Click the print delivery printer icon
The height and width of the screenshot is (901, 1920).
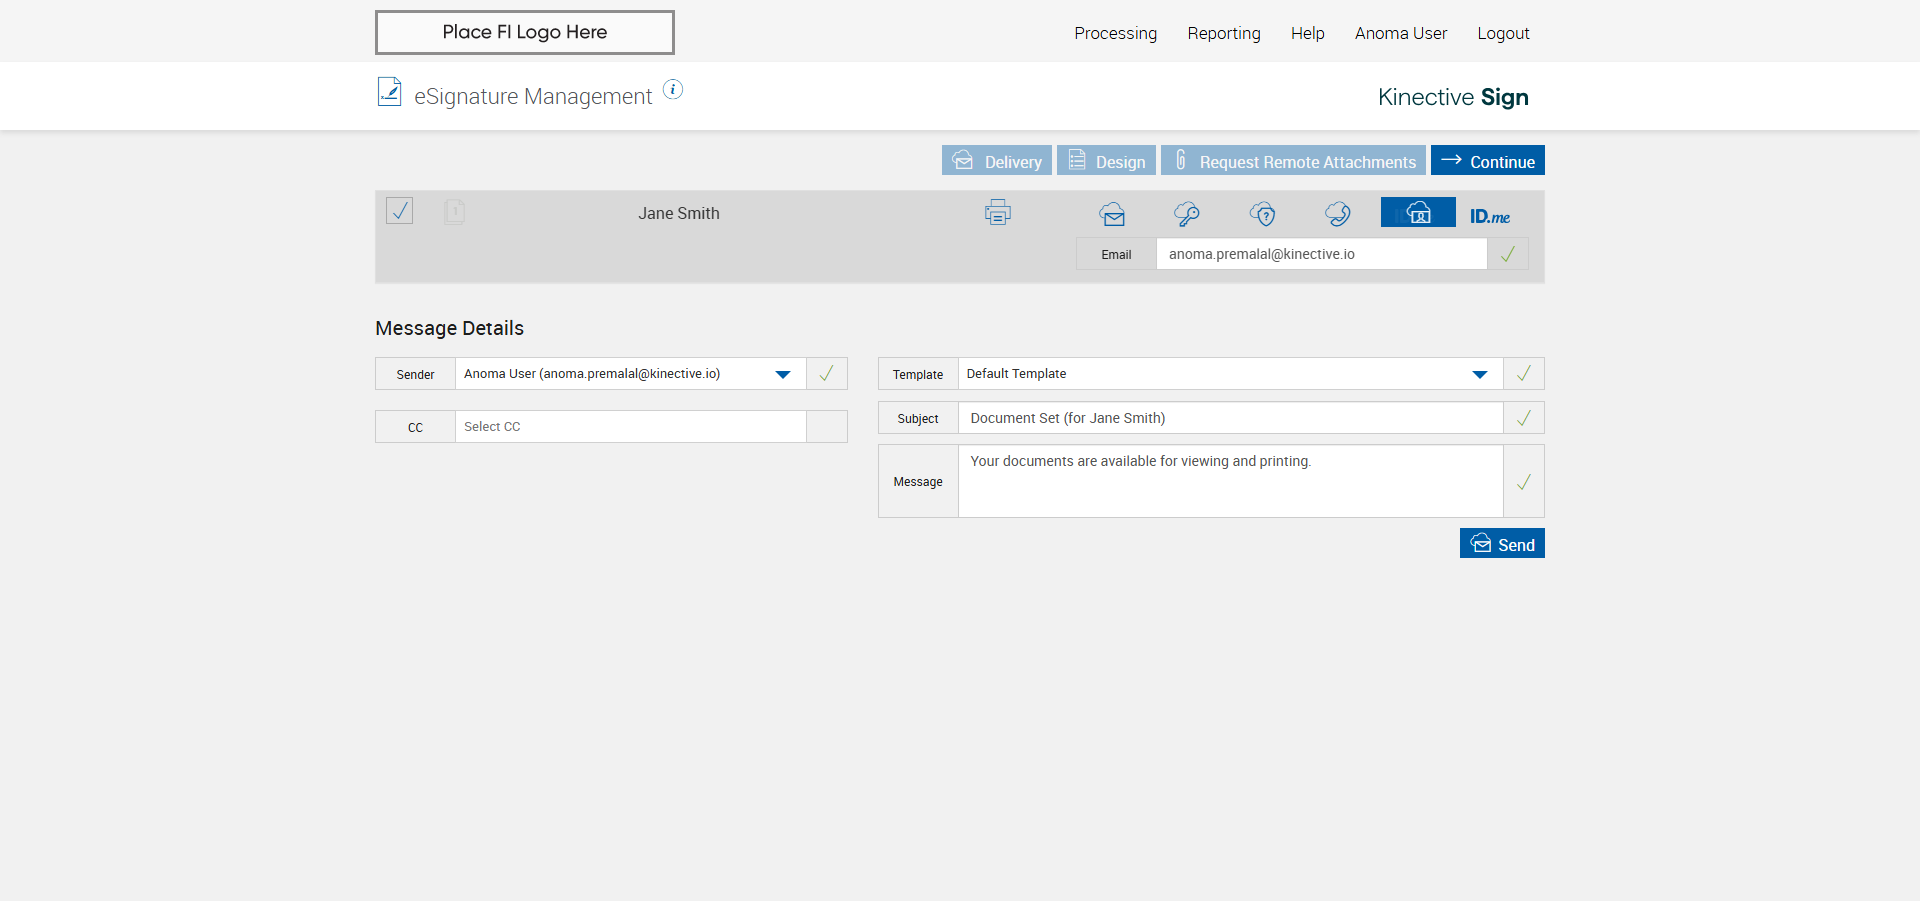point(997,213)
